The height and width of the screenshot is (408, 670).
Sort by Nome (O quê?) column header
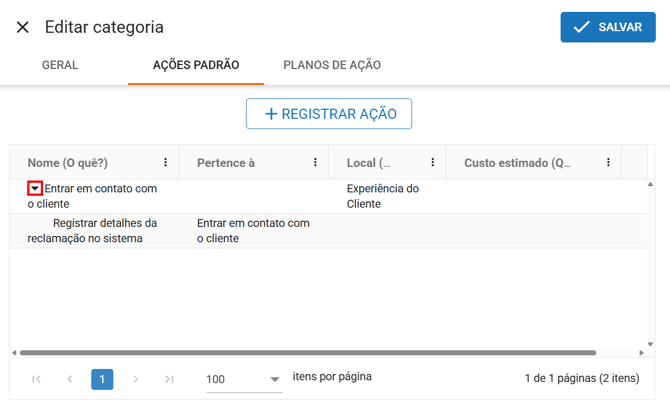(68, 162)
